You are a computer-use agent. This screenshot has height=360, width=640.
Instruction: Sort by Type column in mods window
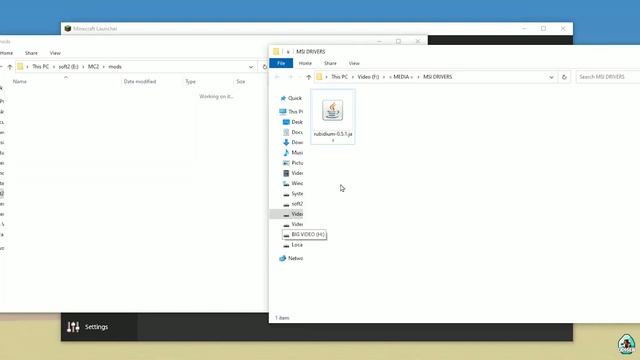tap(190, 82)
